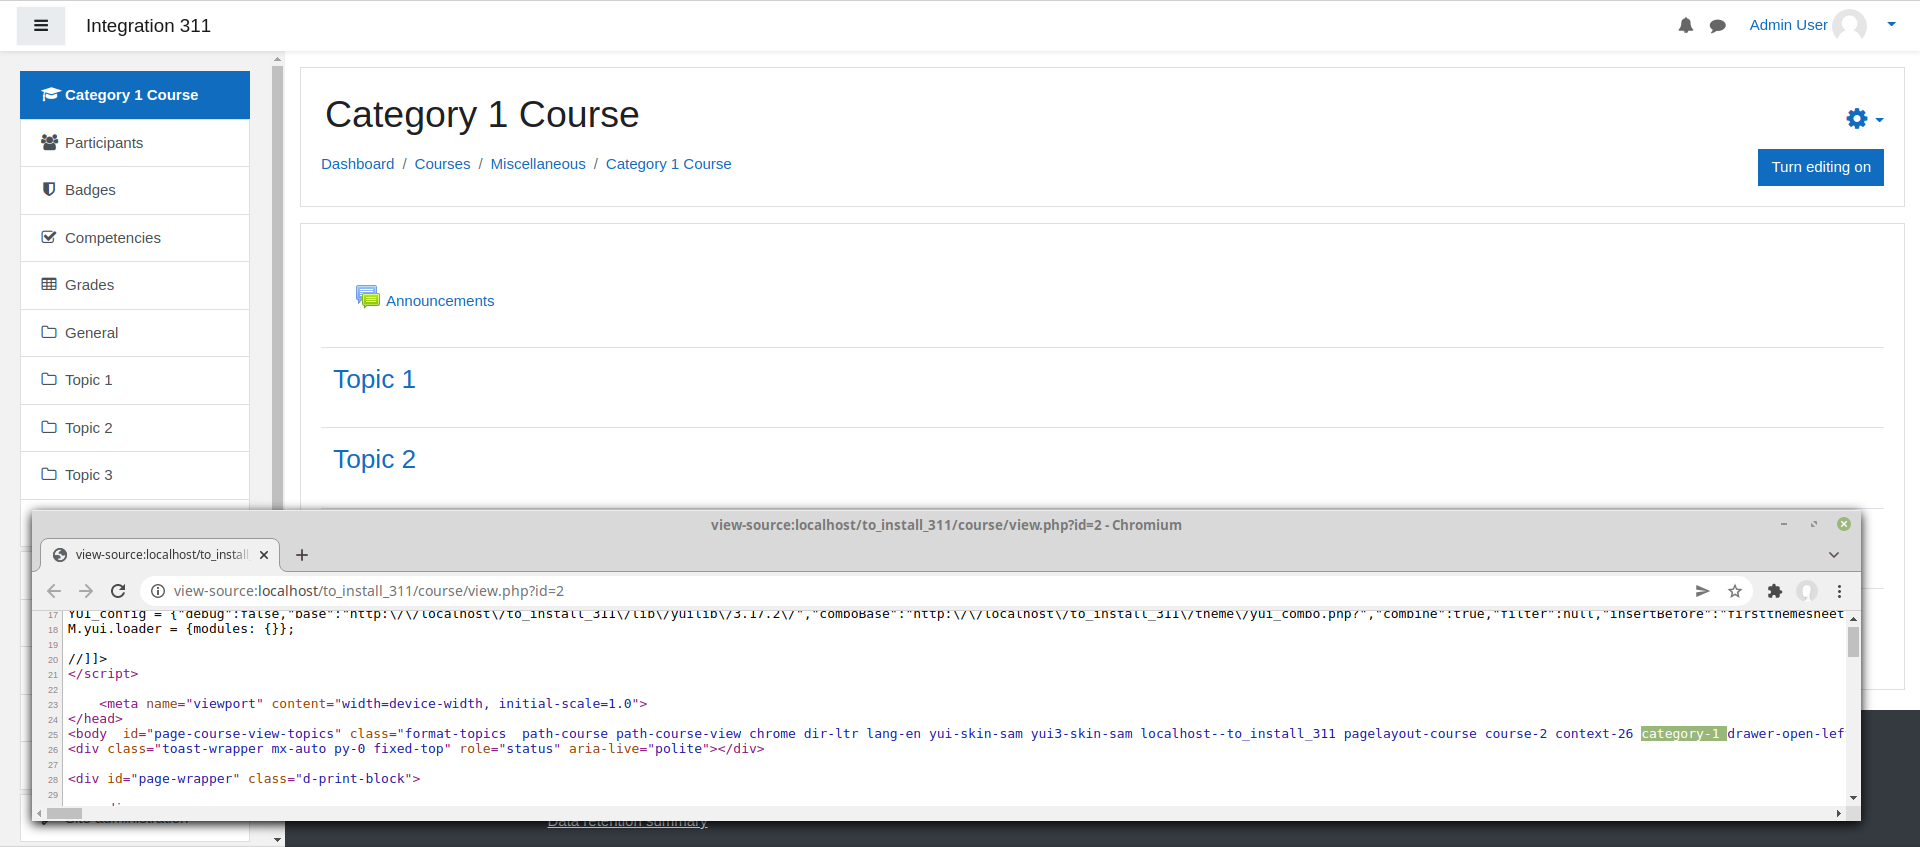The width and height of the screenshot is (1920, 847).
Task: Click the site information icon in Chromium address bar
Action: (x=157, y=591)
